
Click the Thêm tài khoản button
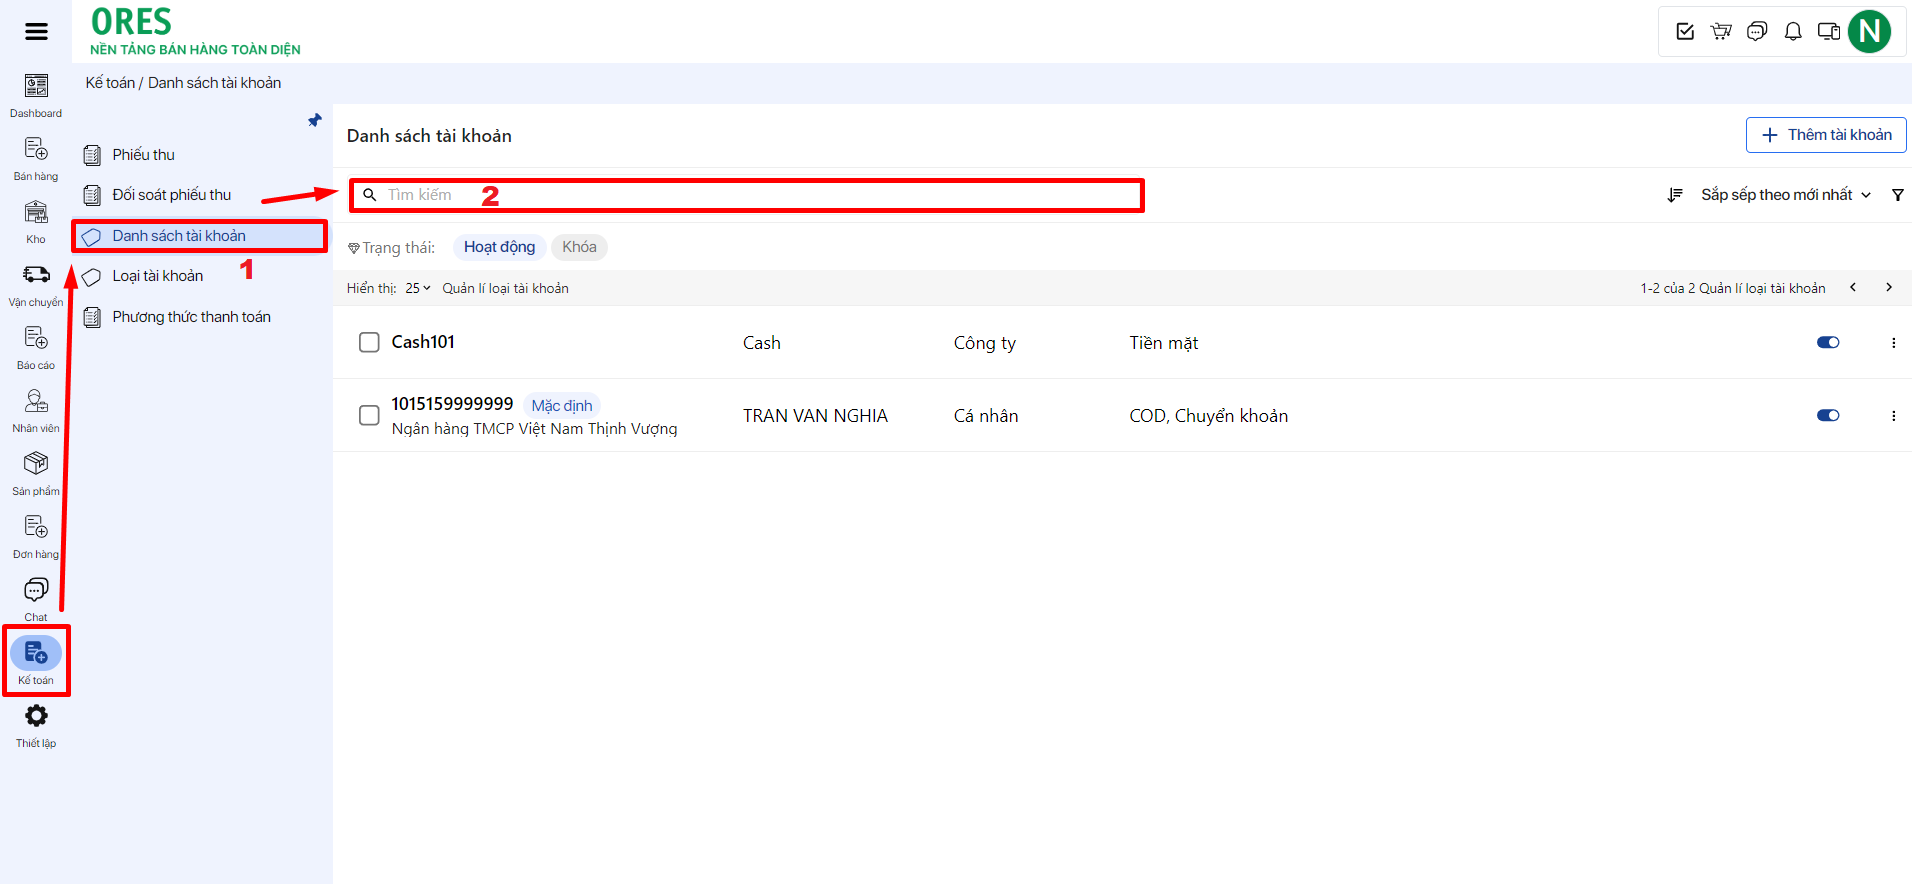(1825, 135)
